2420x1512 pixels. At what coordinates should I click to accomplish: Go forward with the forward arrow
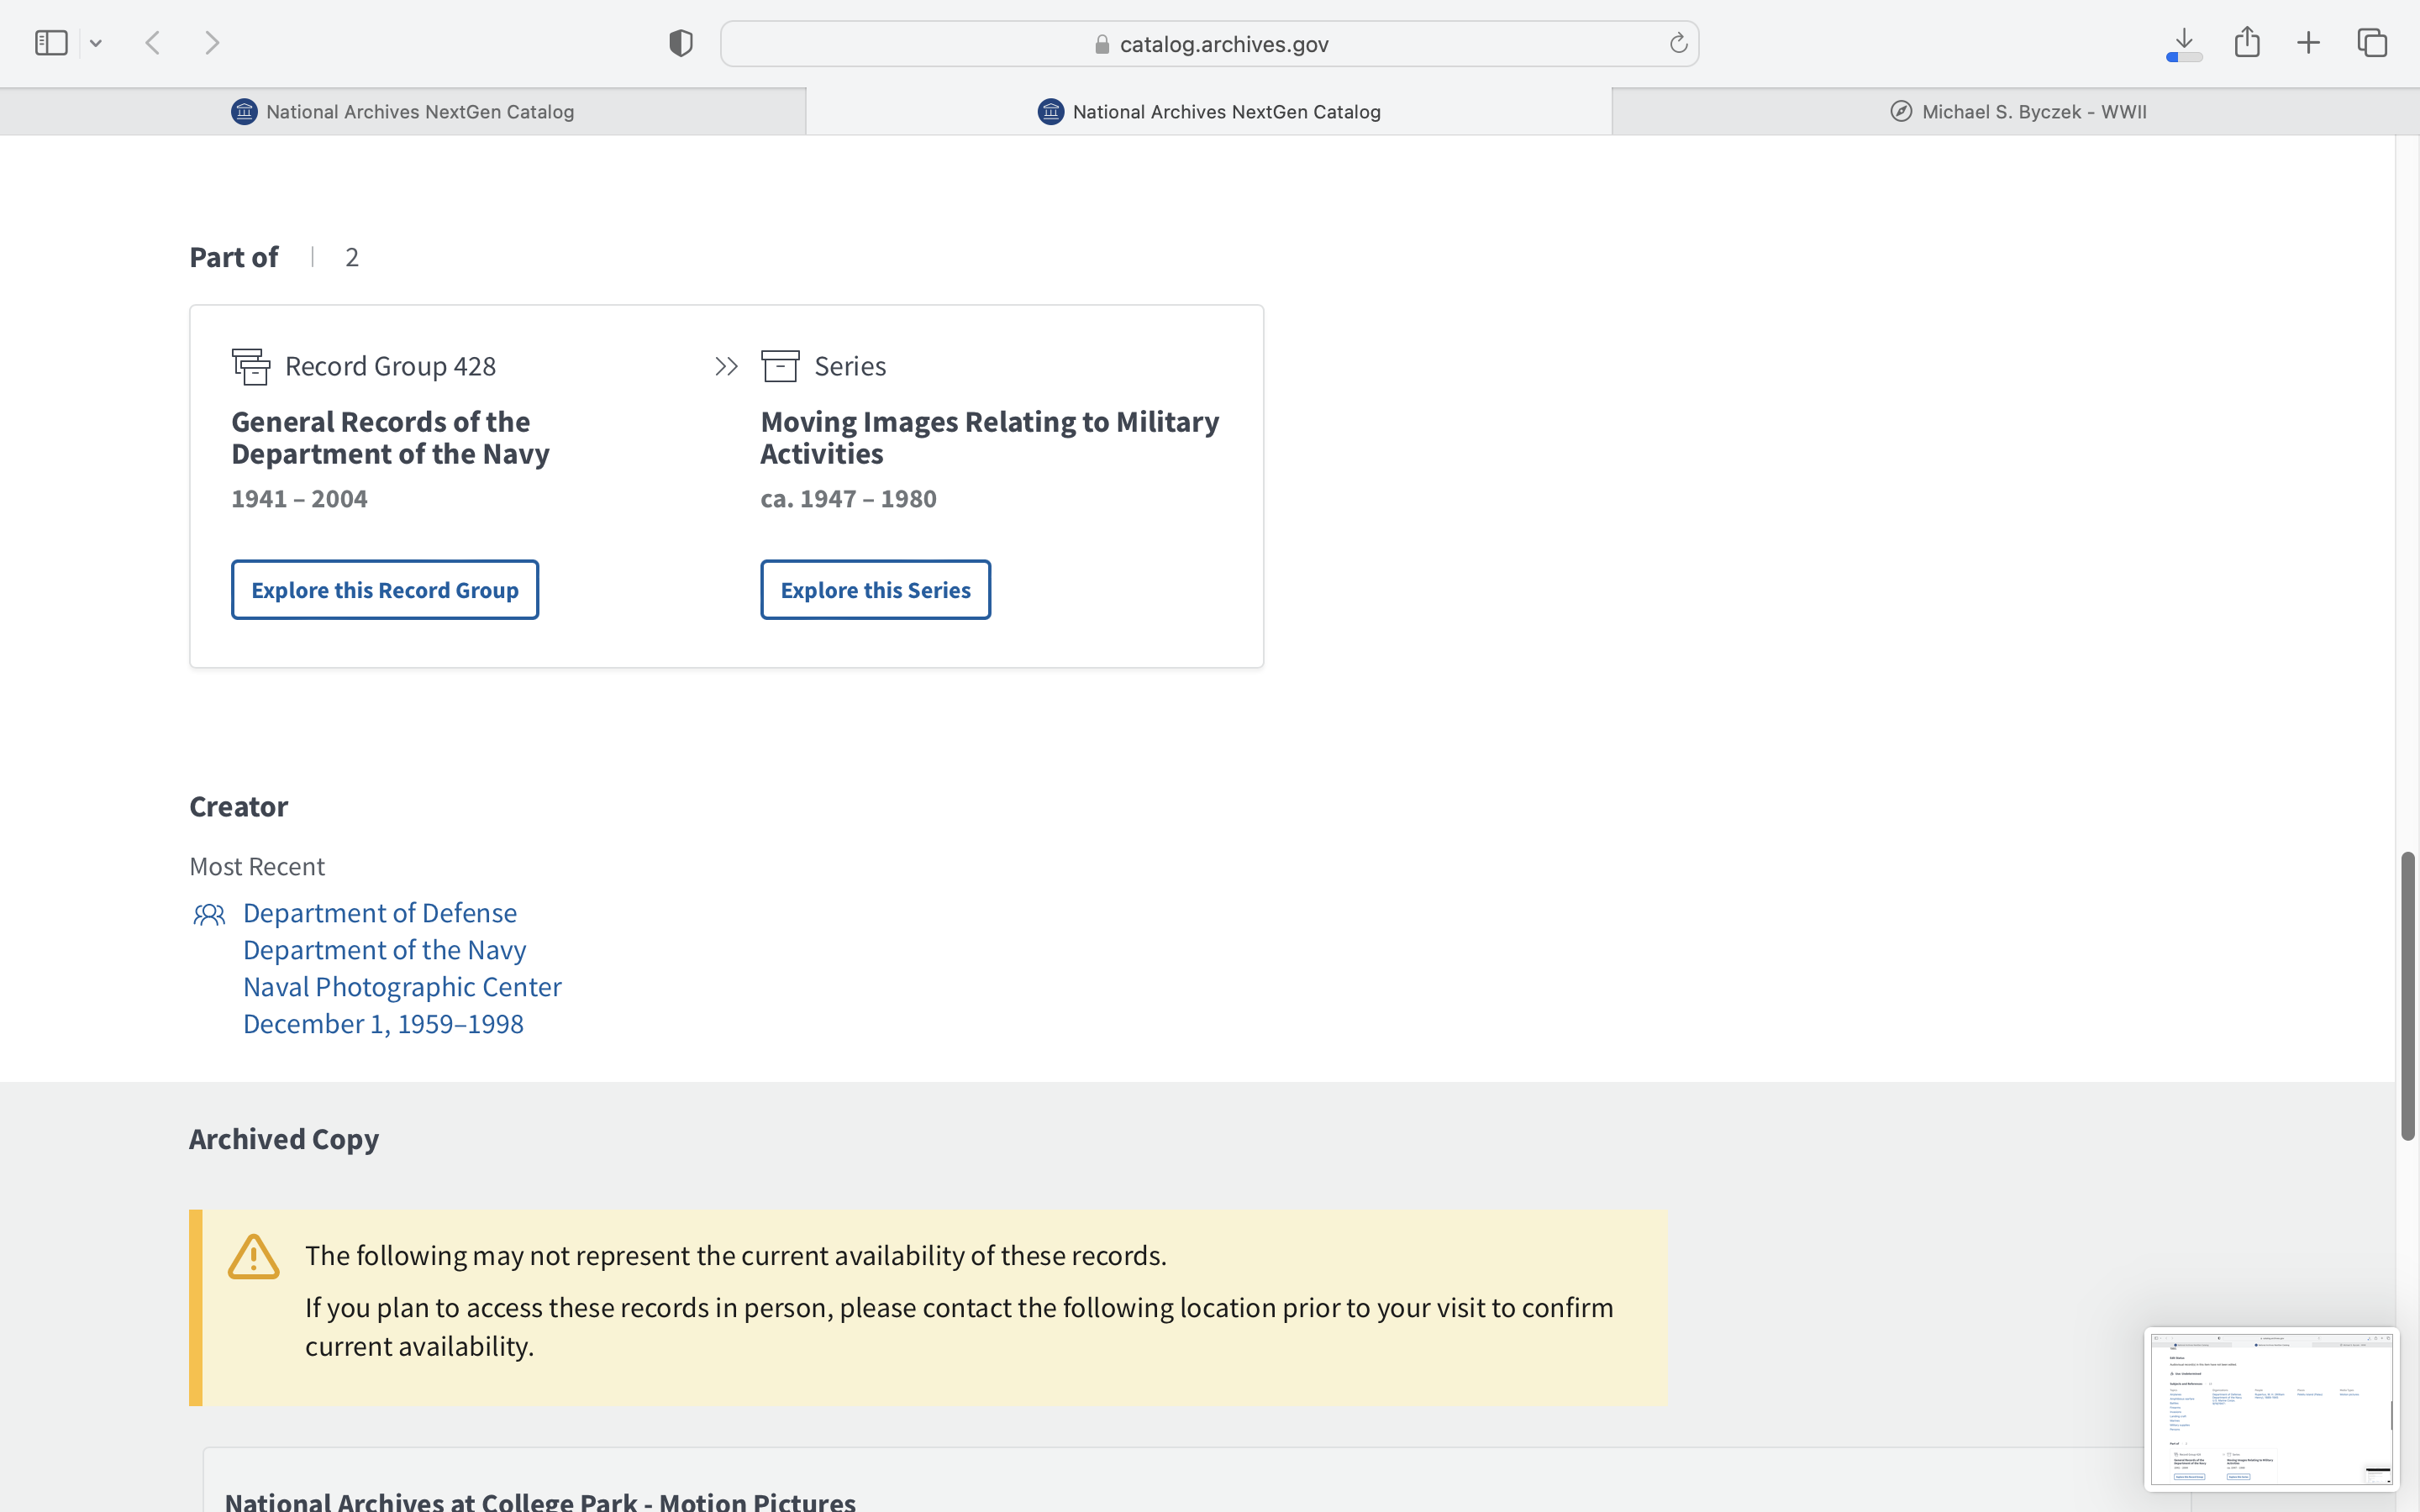click(212, 43)
